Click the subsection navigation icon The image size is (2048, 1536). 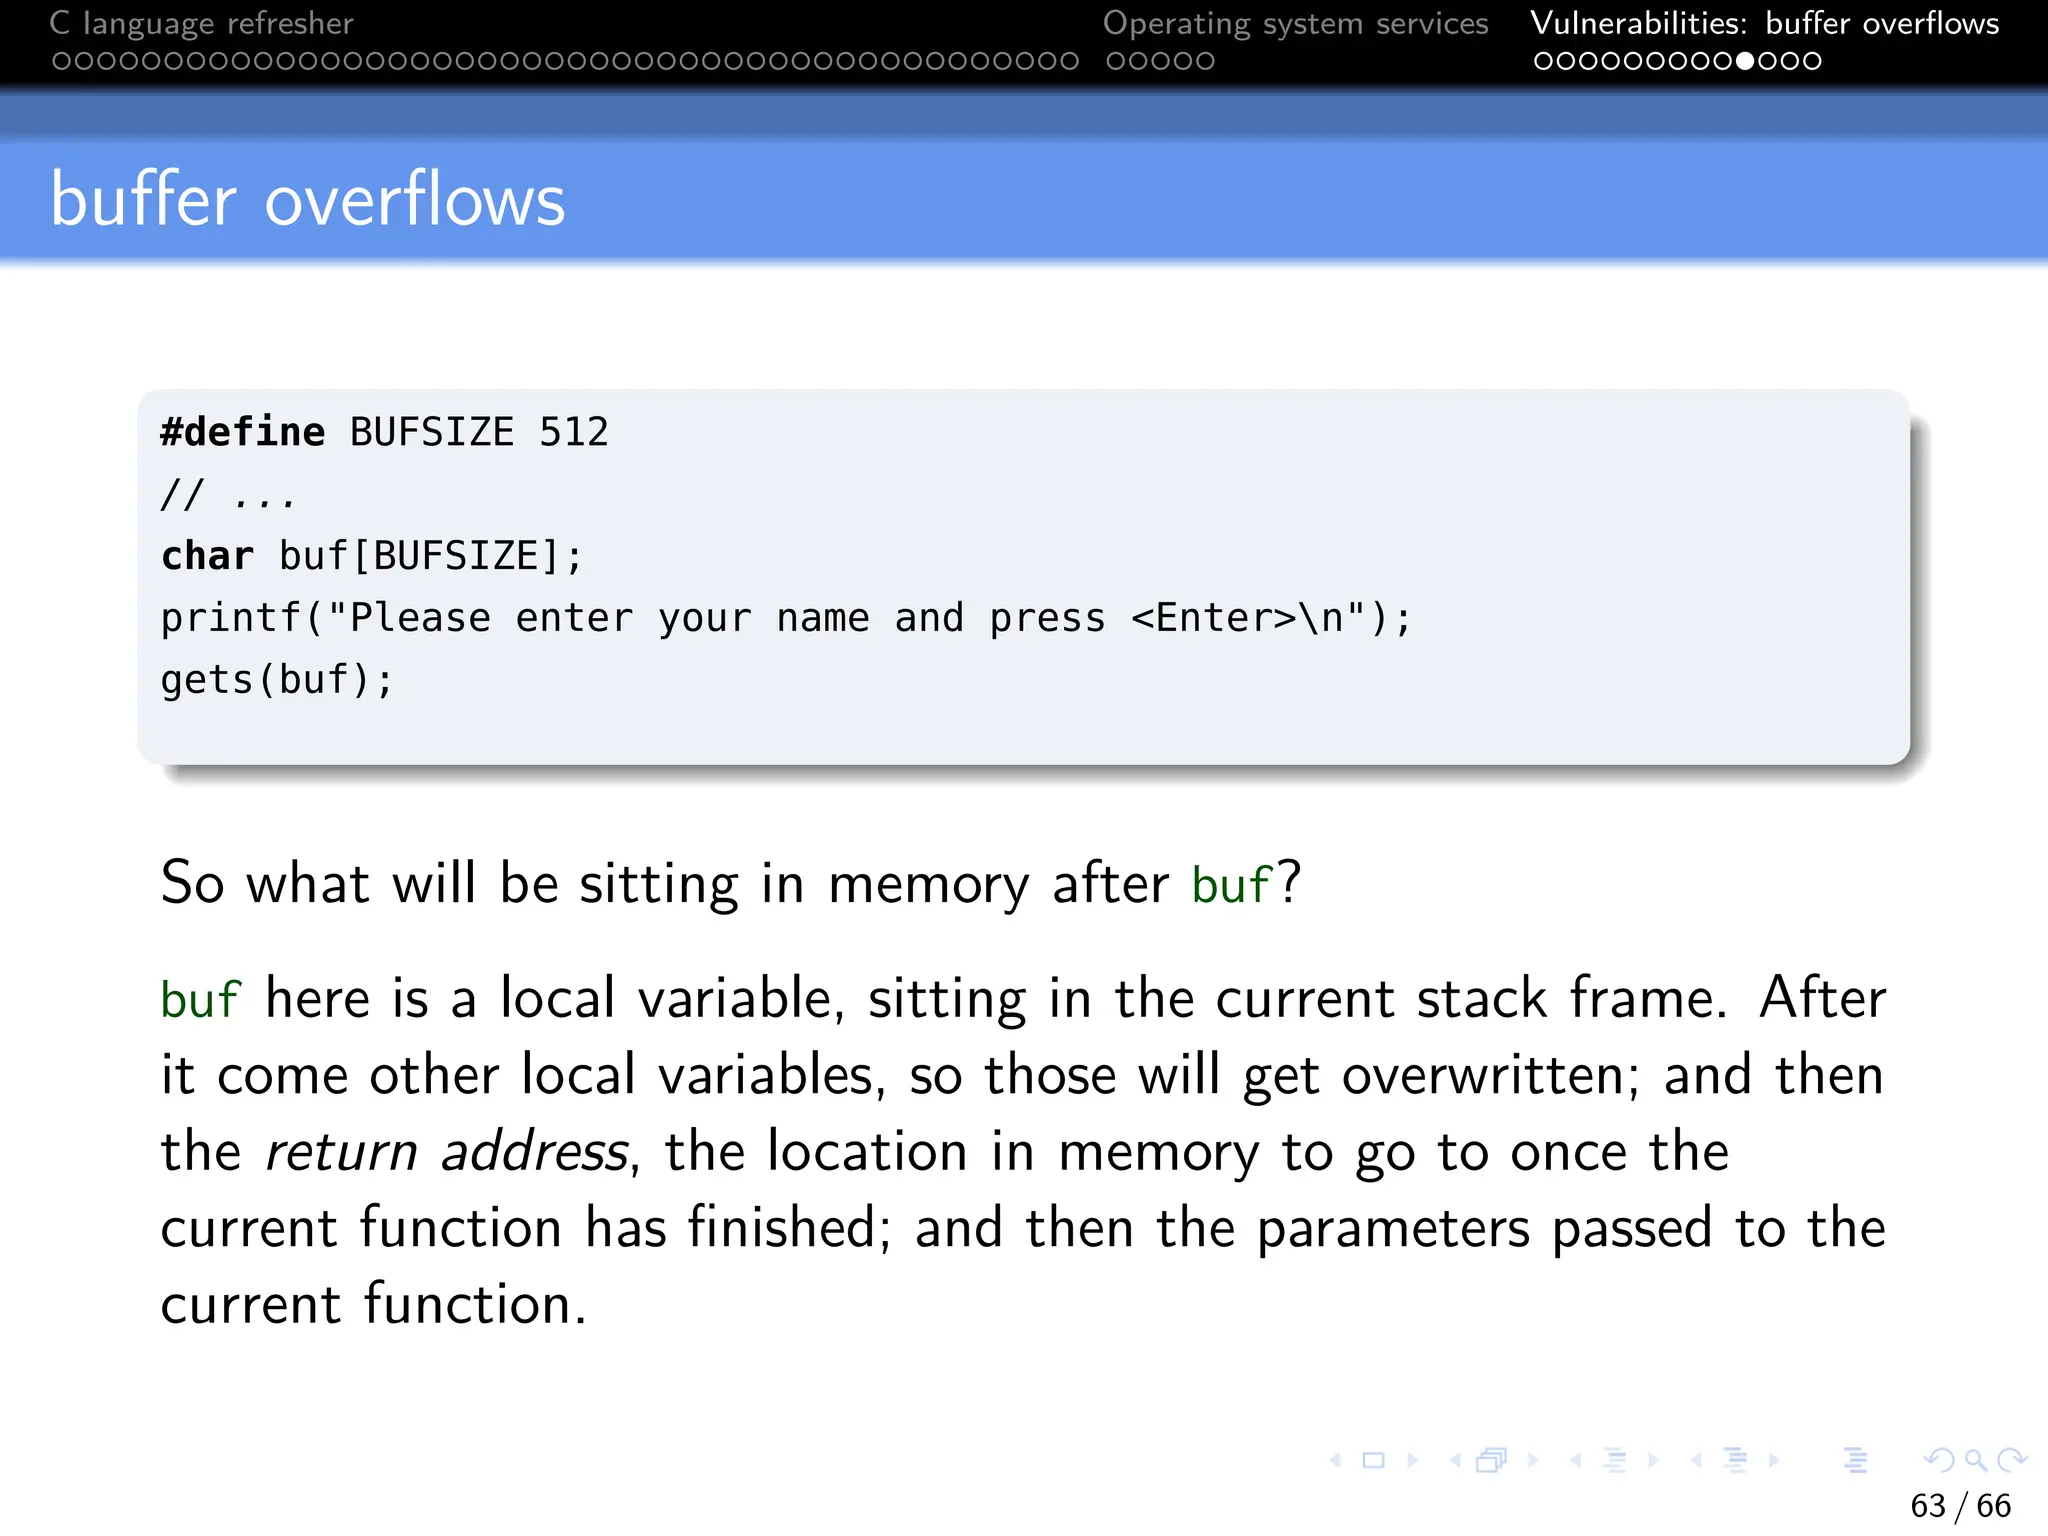[1615, 1461]
